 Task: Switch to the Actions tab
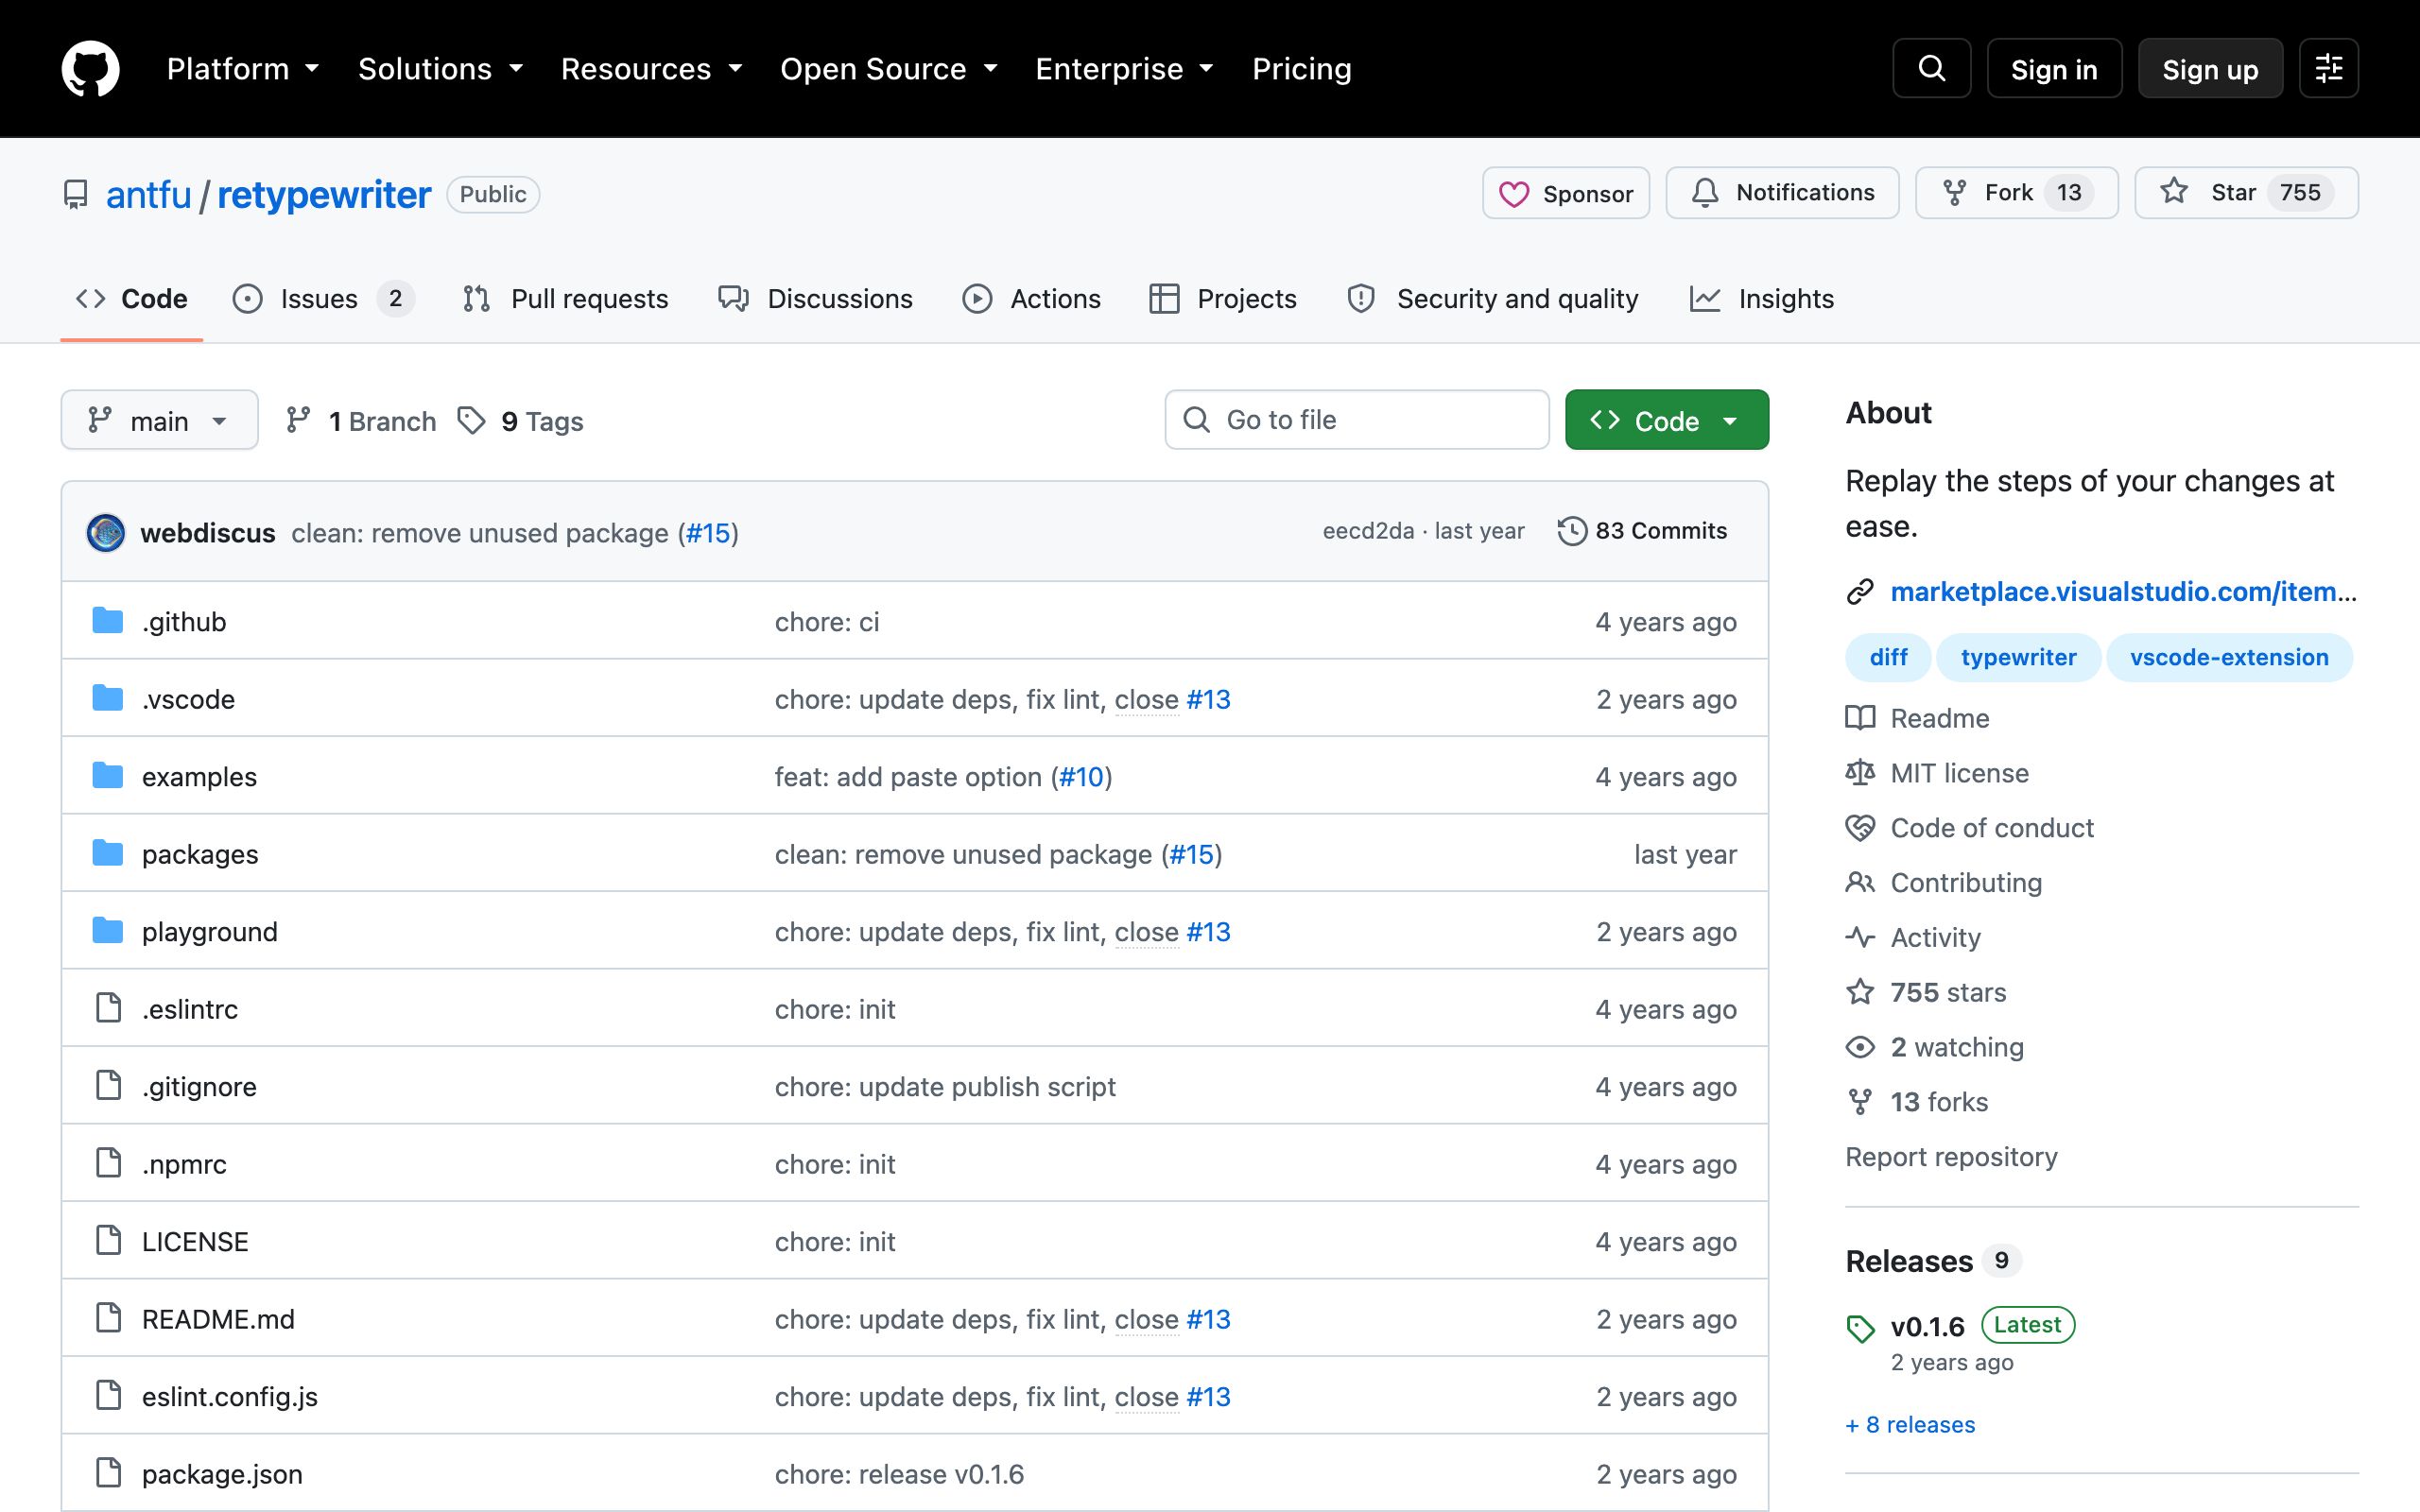tap(1031, 299)
